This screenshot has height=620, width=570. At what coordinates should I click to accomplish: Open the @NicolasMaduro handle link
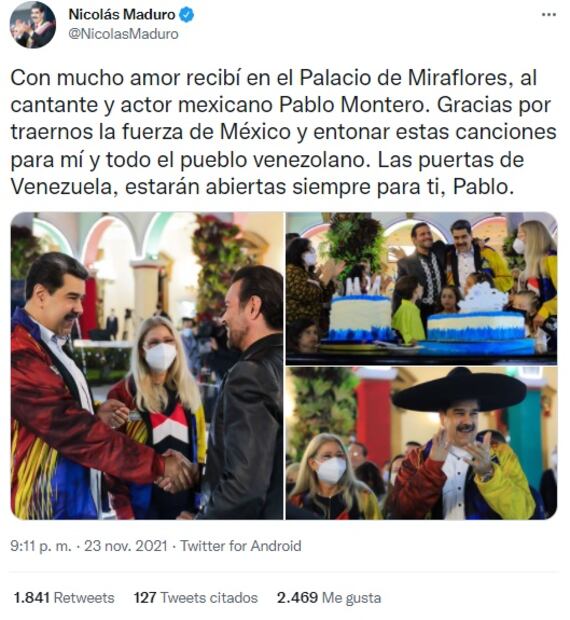(123, 34)
